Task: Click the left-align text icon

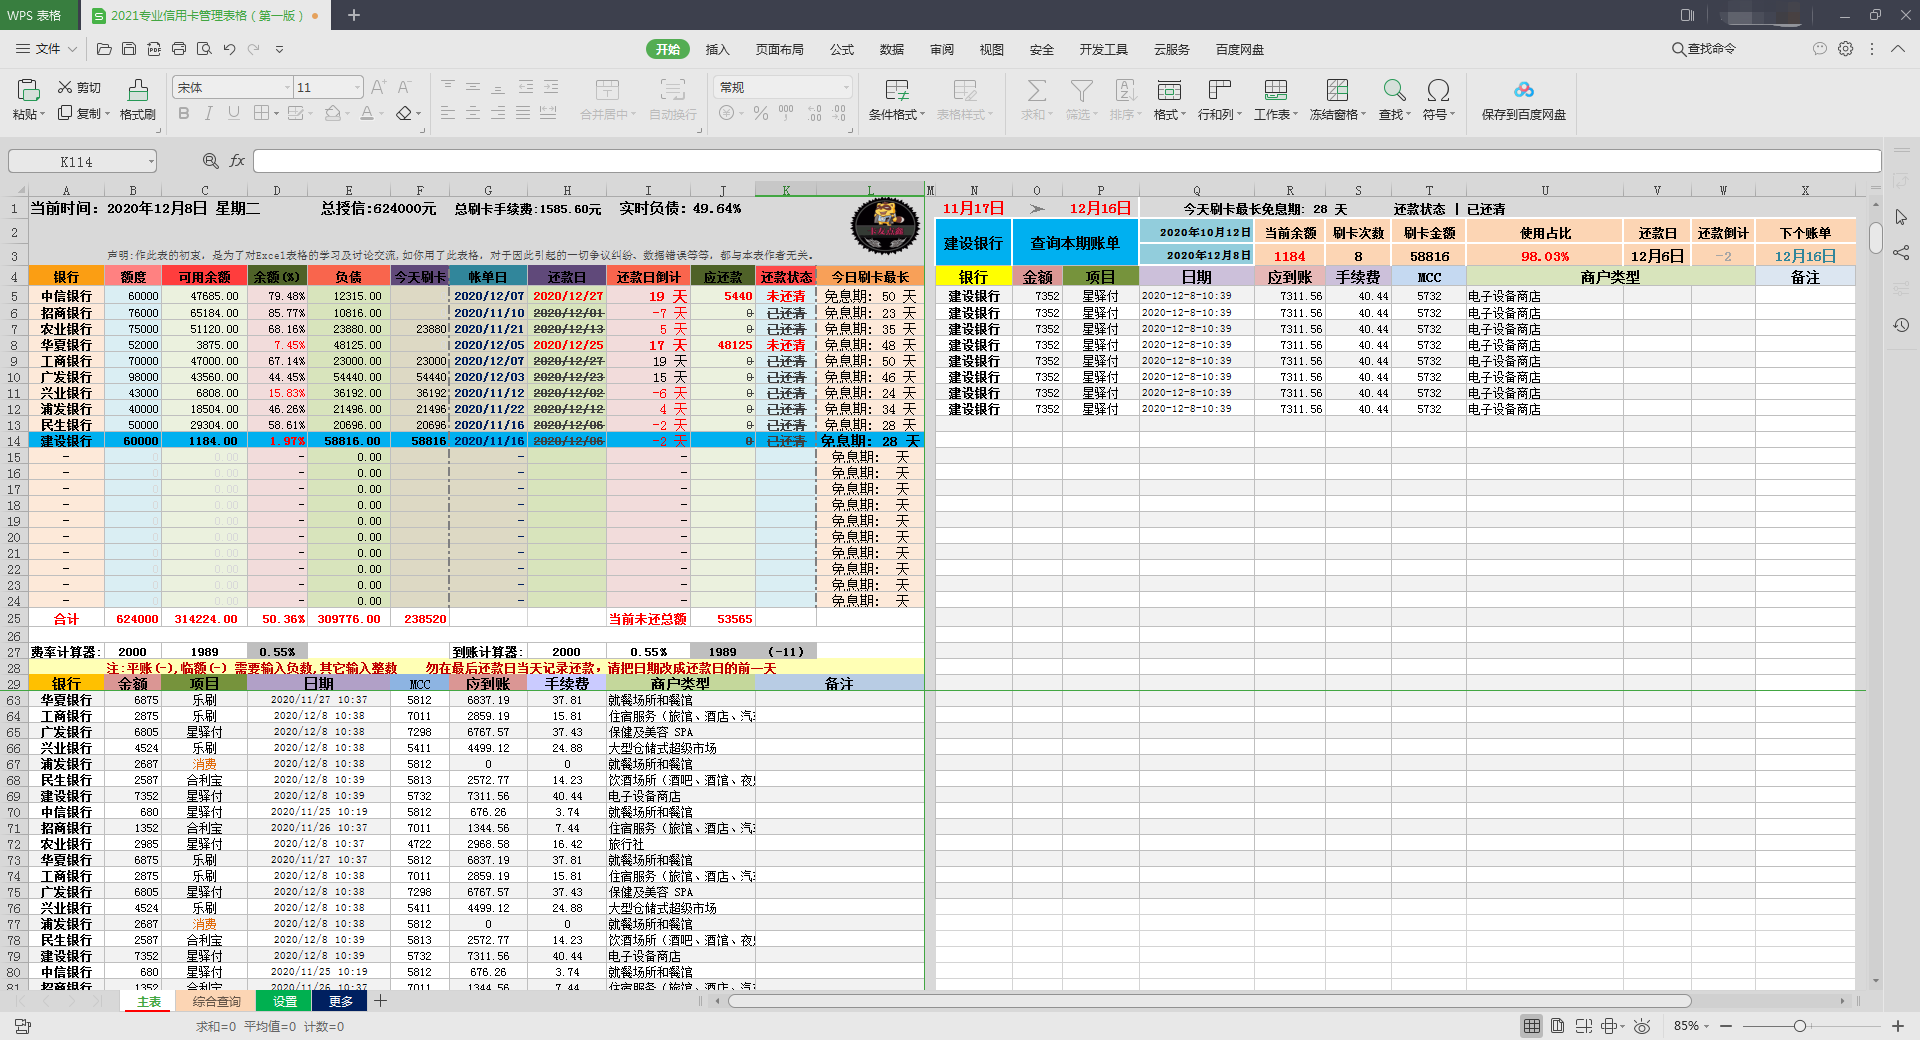Action: coord(448,114)
